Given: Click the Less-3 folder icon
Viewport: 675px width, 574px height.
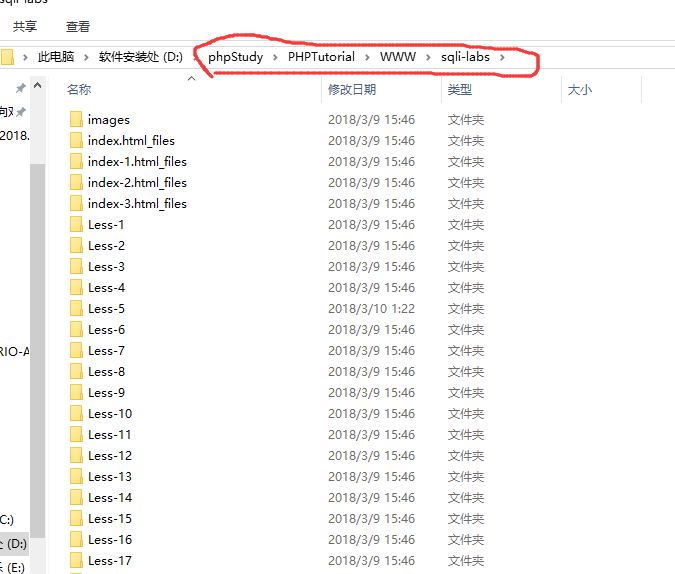Looking at the screenshot, I should 76,267.
